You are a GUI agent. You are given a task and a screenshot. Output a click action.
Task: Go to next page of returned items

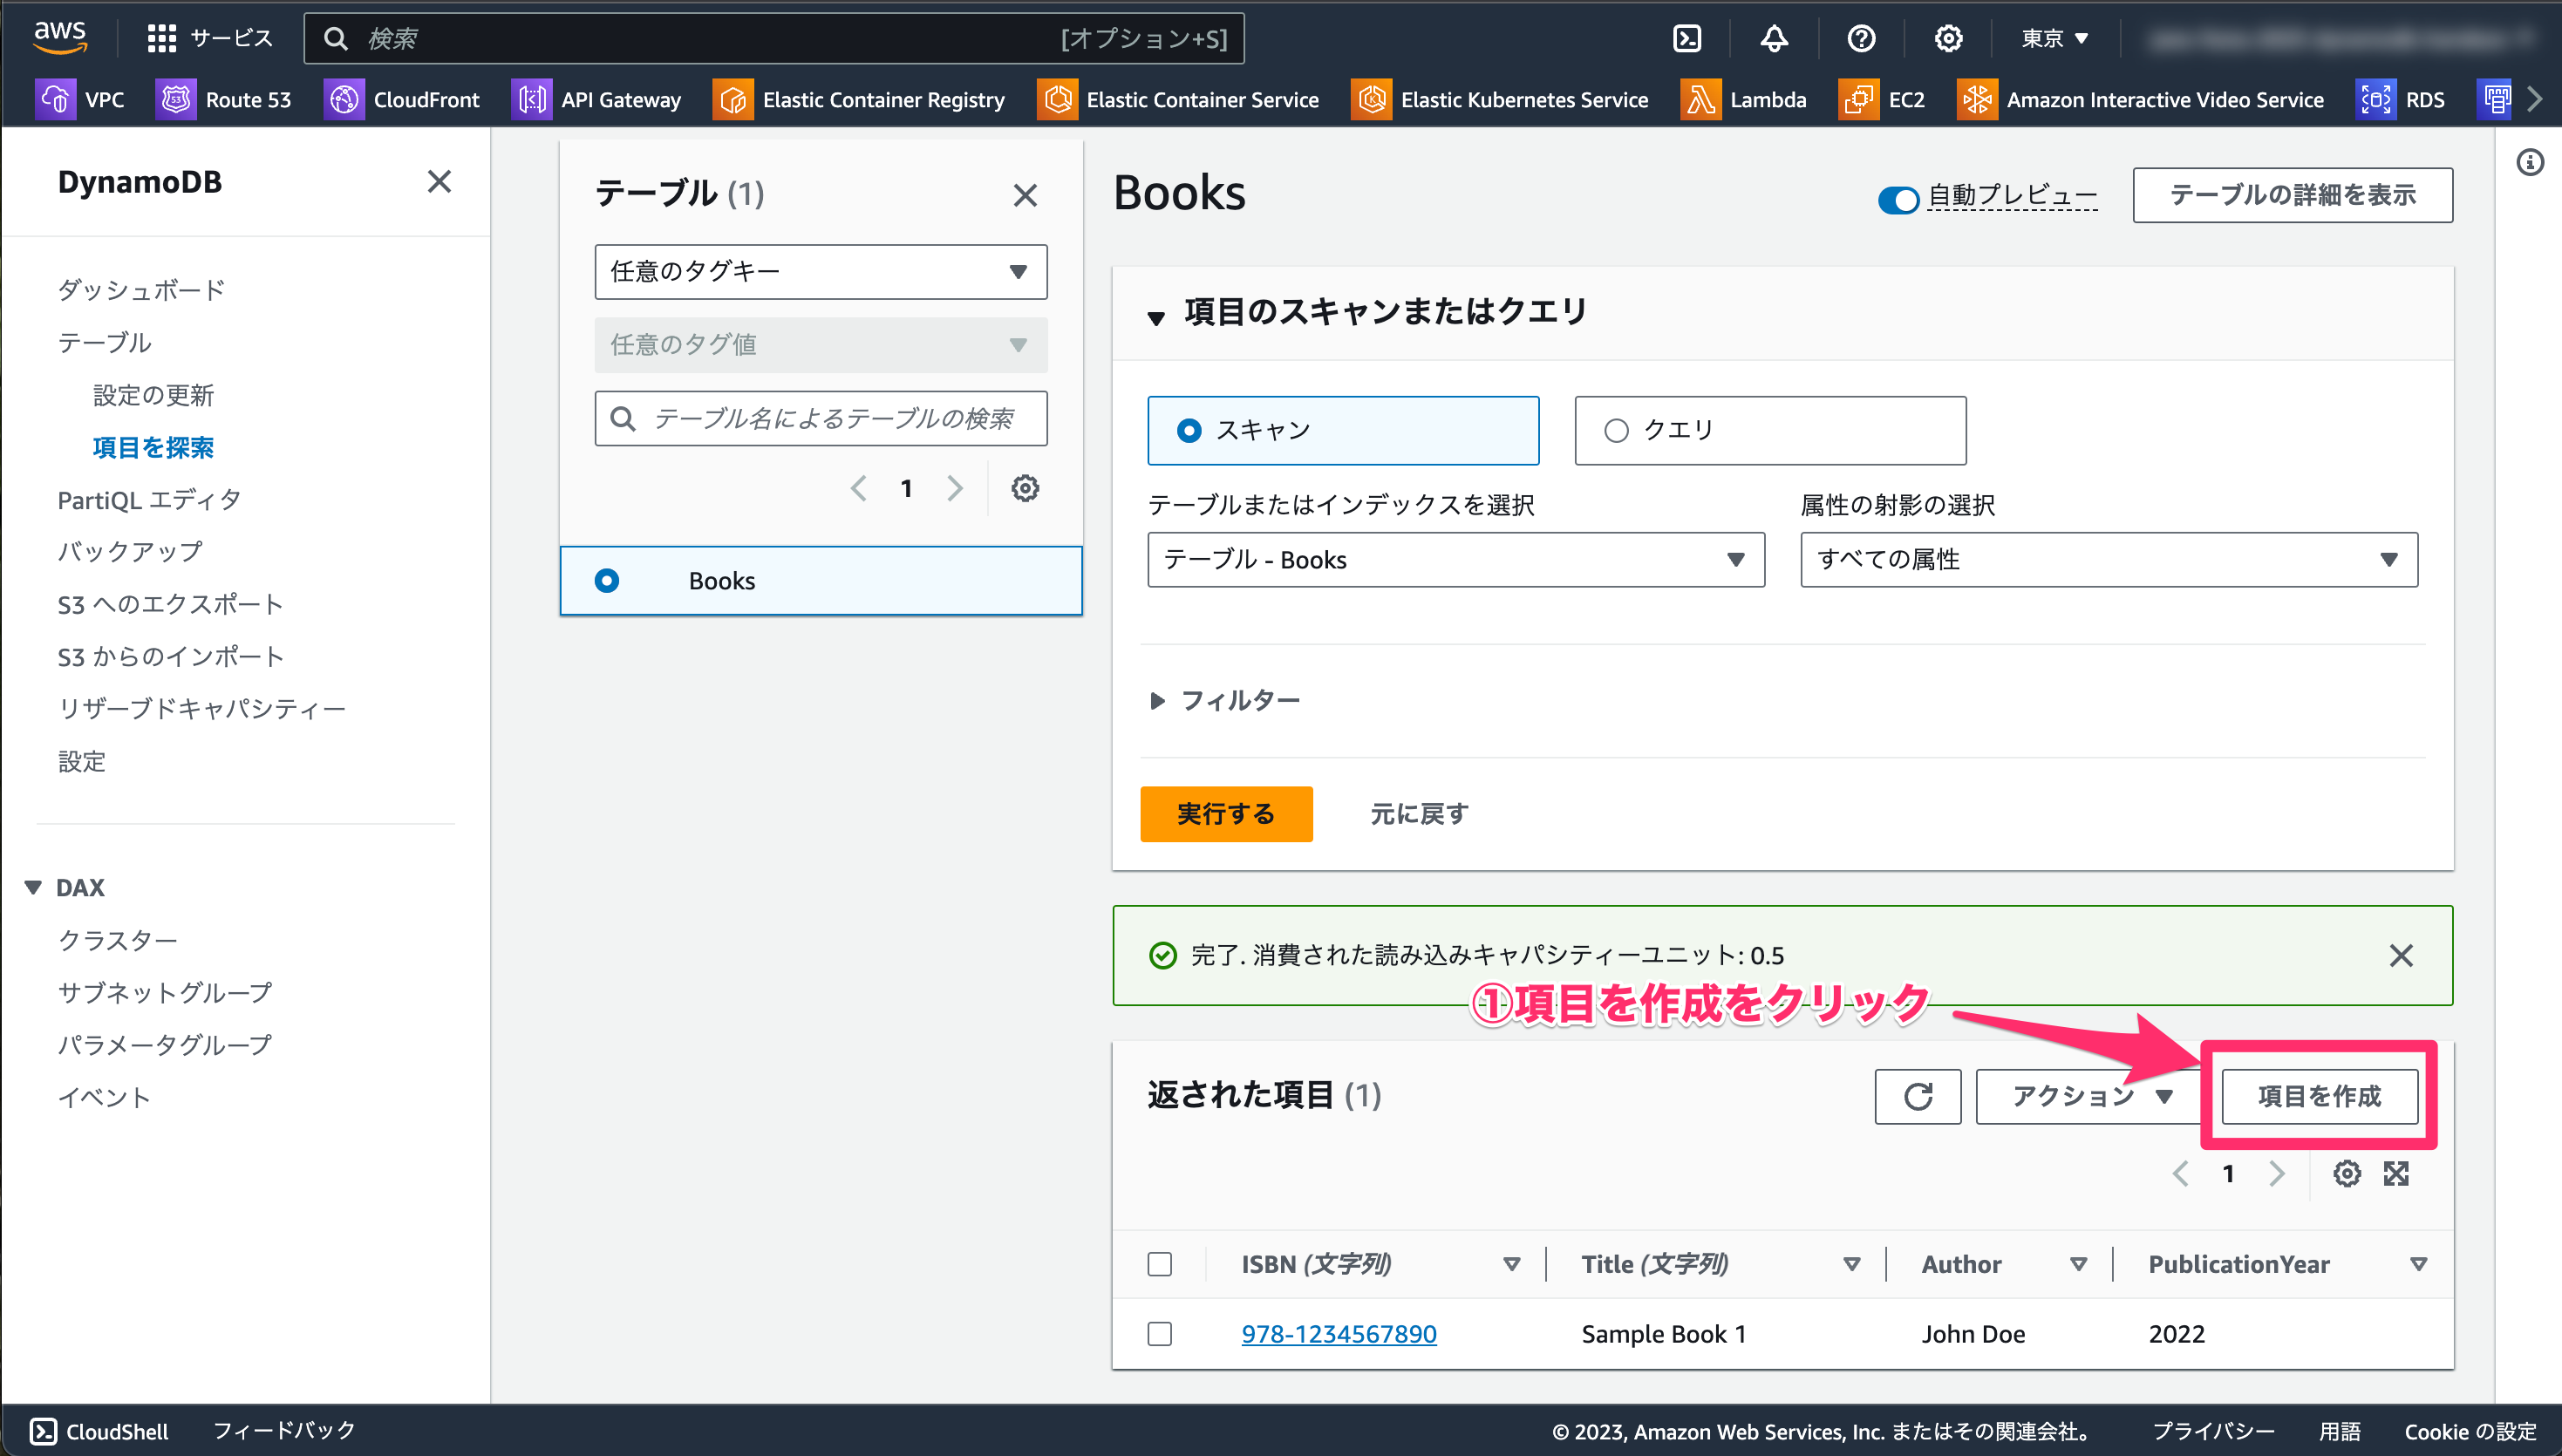pyautogui.click(x=2277, y=1173)
